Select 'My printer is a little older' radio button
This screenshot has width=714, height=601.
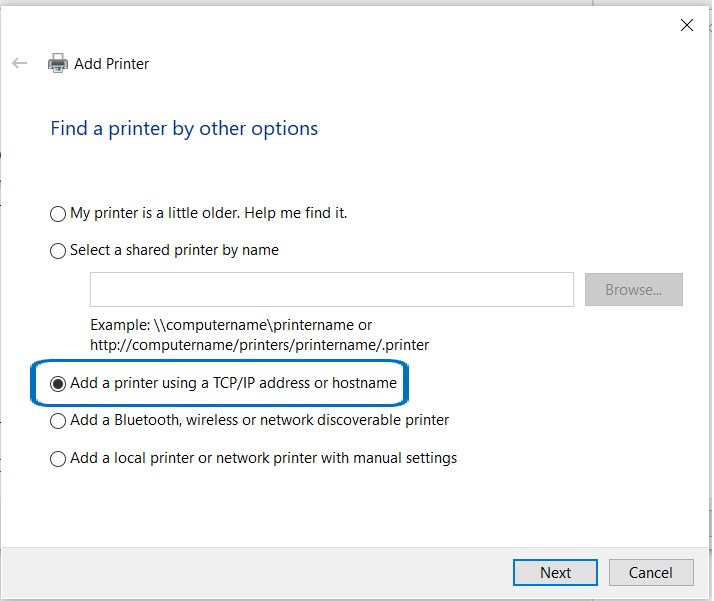coord(58,214)
